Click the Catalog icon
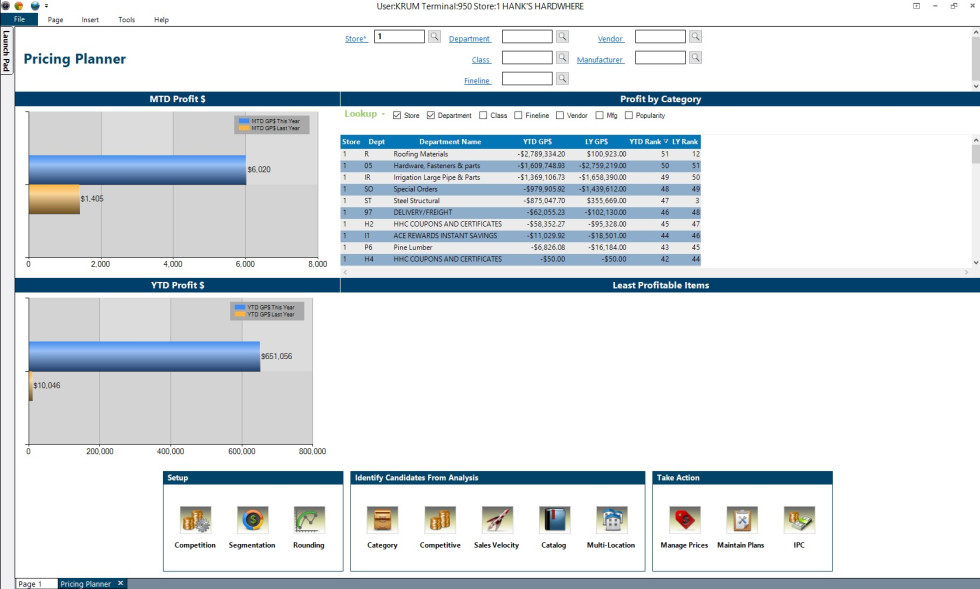980x589 pixels. click(x=554, y=520)
